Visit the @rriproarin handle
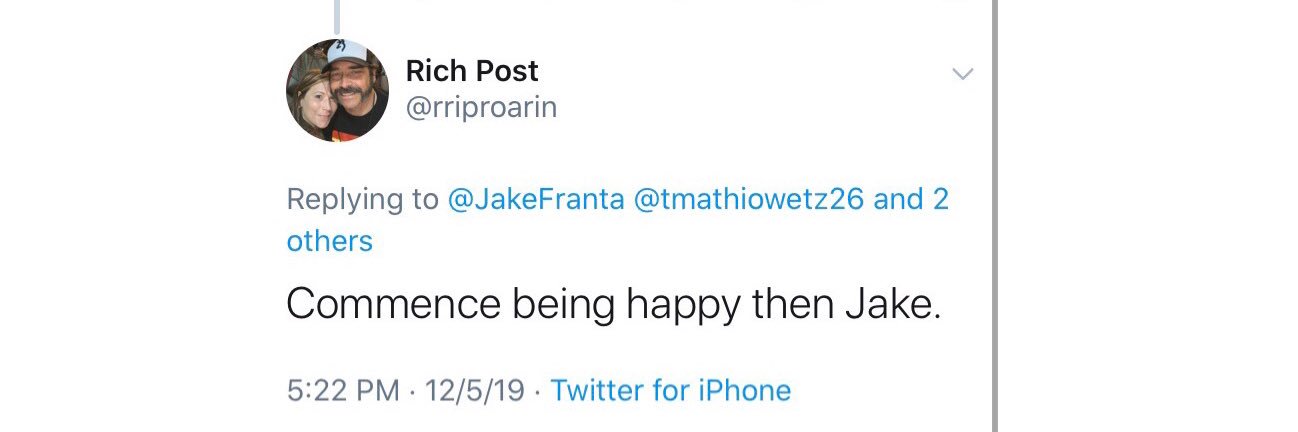 [481, 108]
